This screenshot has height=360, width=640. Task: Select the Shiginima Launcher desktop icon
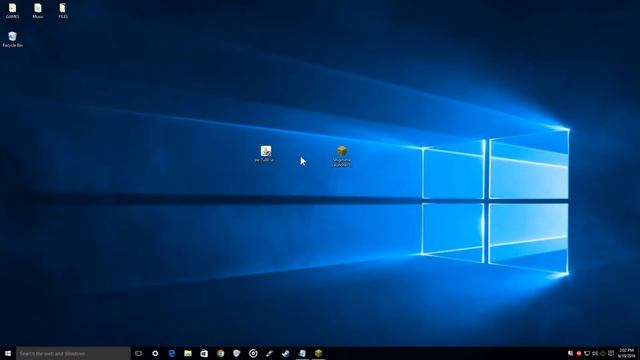click(342, 156)
